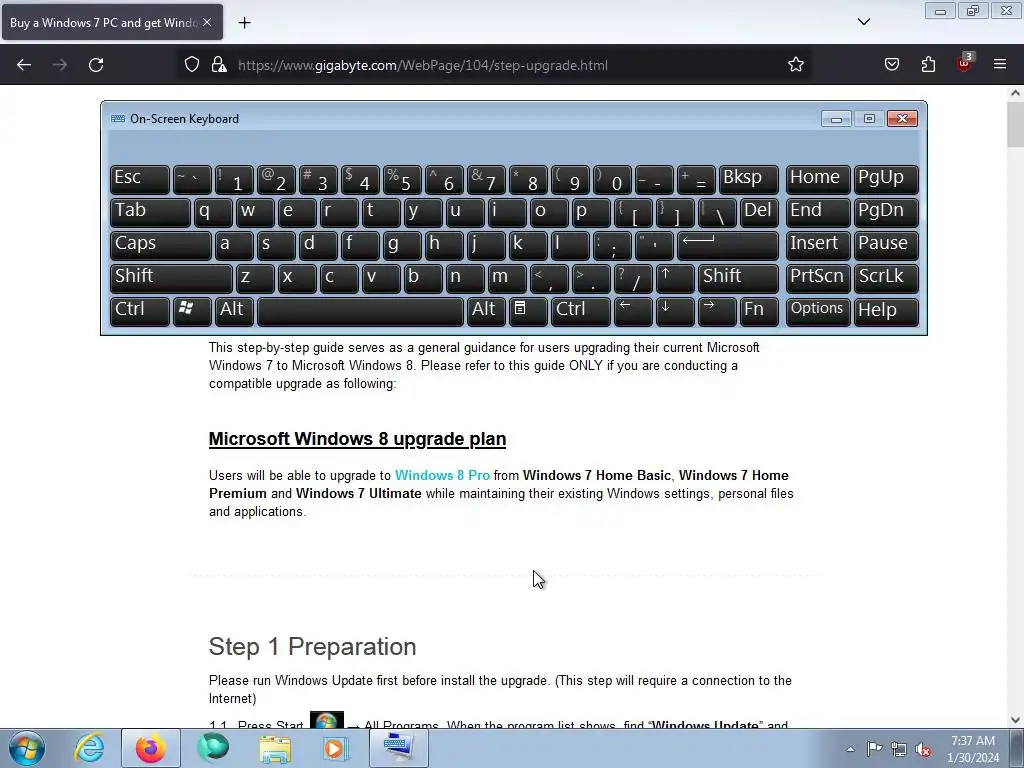Select On-Screen Keyboard taskbar button
Viewport: 1024px width, 768px height.
pos(398,748)
